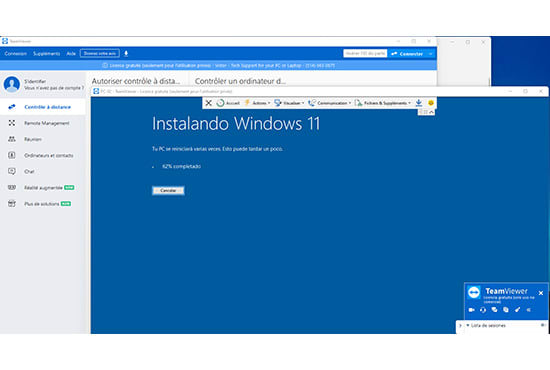The image size is (550, 370).
Task: Click the Chat bubble icon
Action: click(x=12, y=171)
